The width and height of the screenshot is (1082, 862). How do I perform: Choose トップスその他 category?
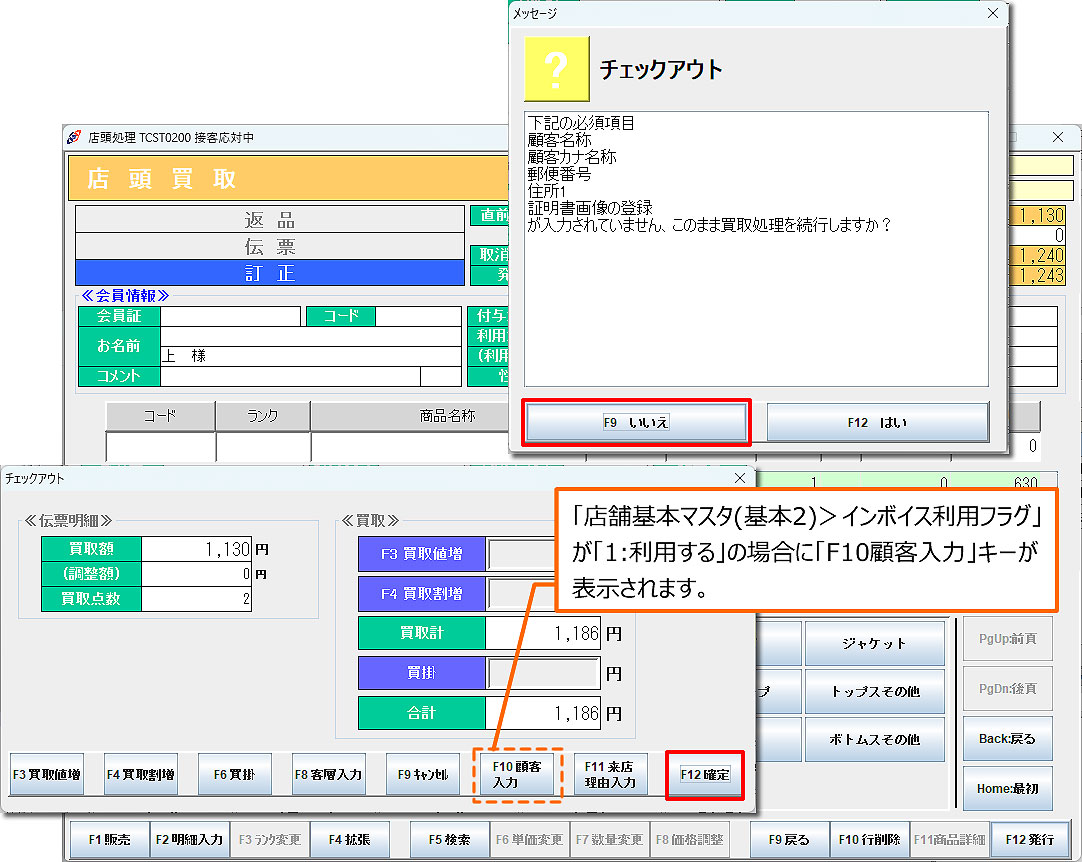(874, 691)
